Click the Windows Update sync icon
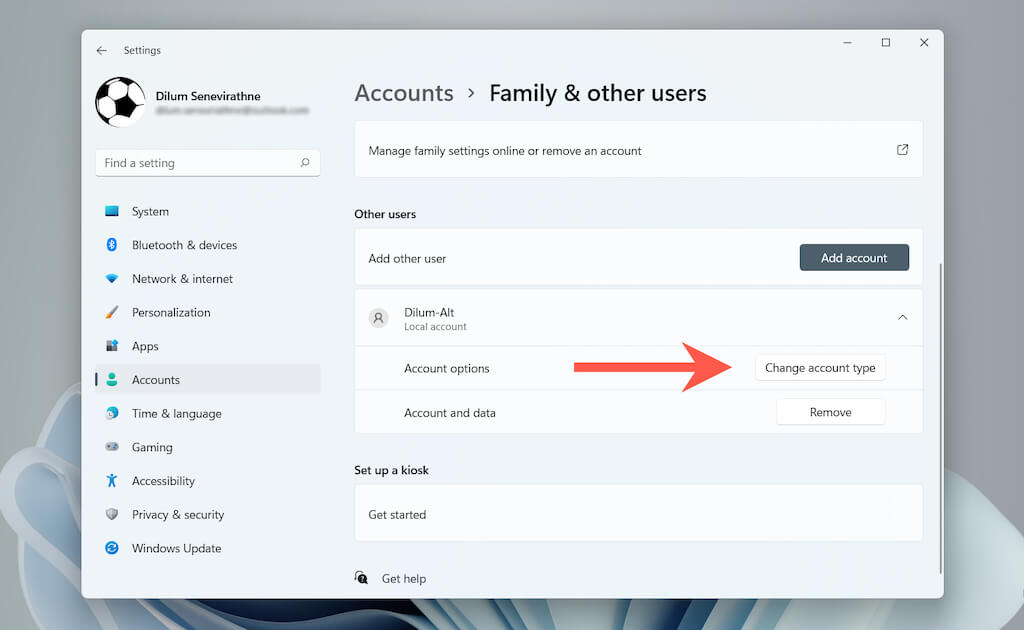Screen dimensions: 1024x630 [112, 548]
